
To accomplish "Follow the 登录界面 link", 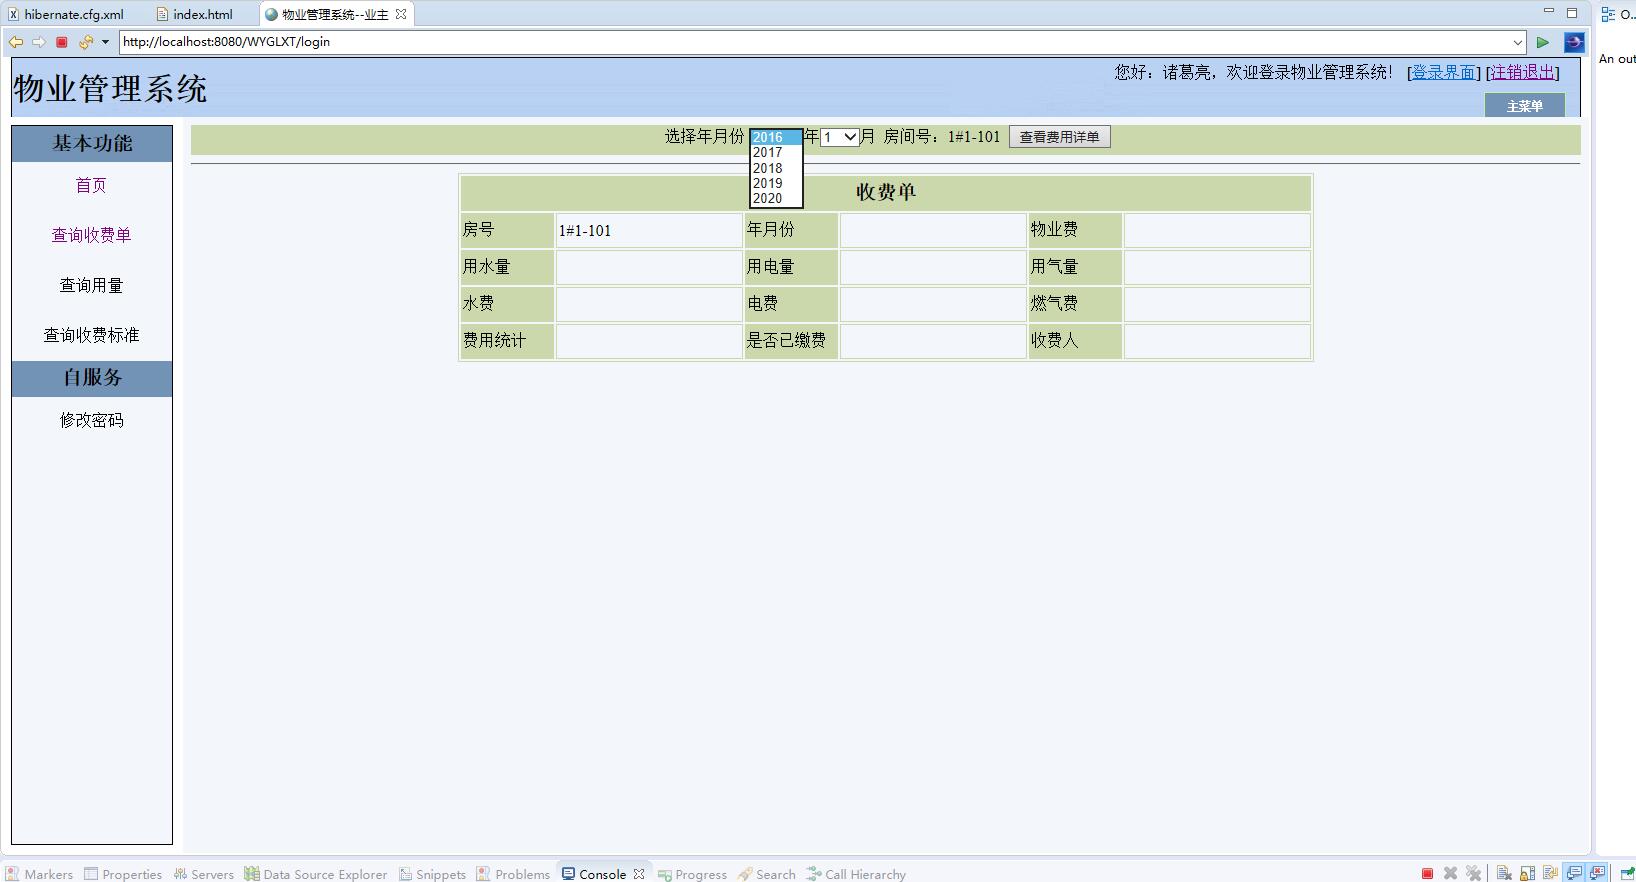I will 1443,72.
